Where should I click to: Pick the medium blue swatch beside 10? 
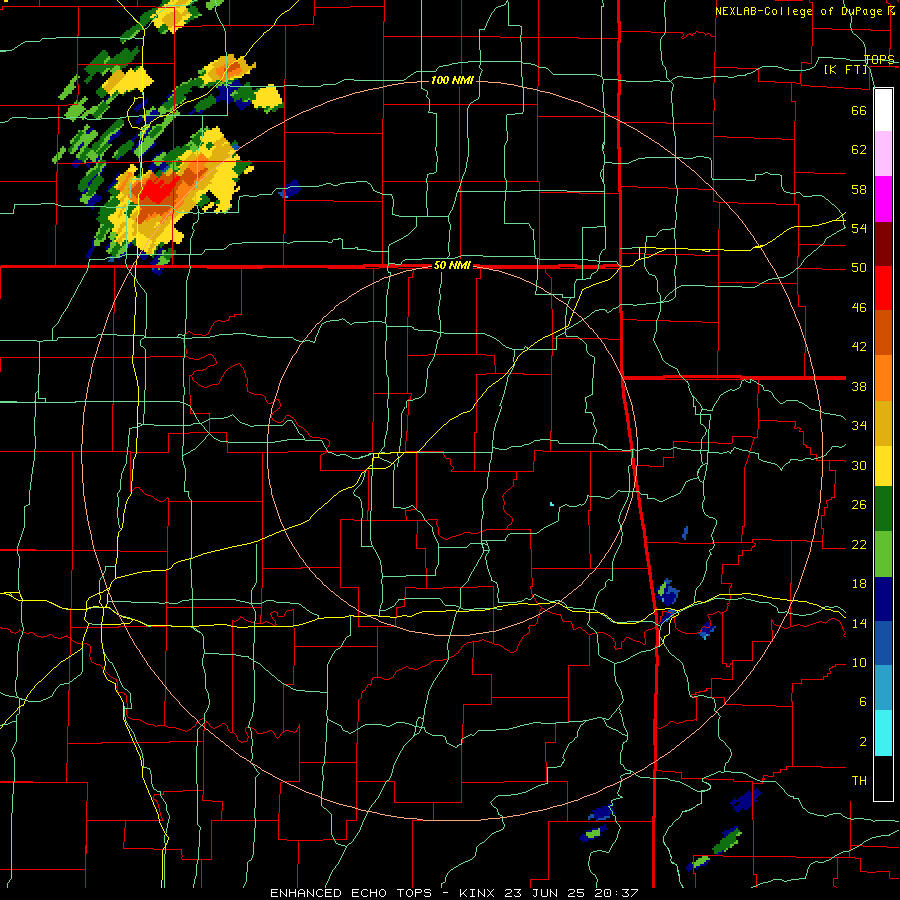[883, 643]
